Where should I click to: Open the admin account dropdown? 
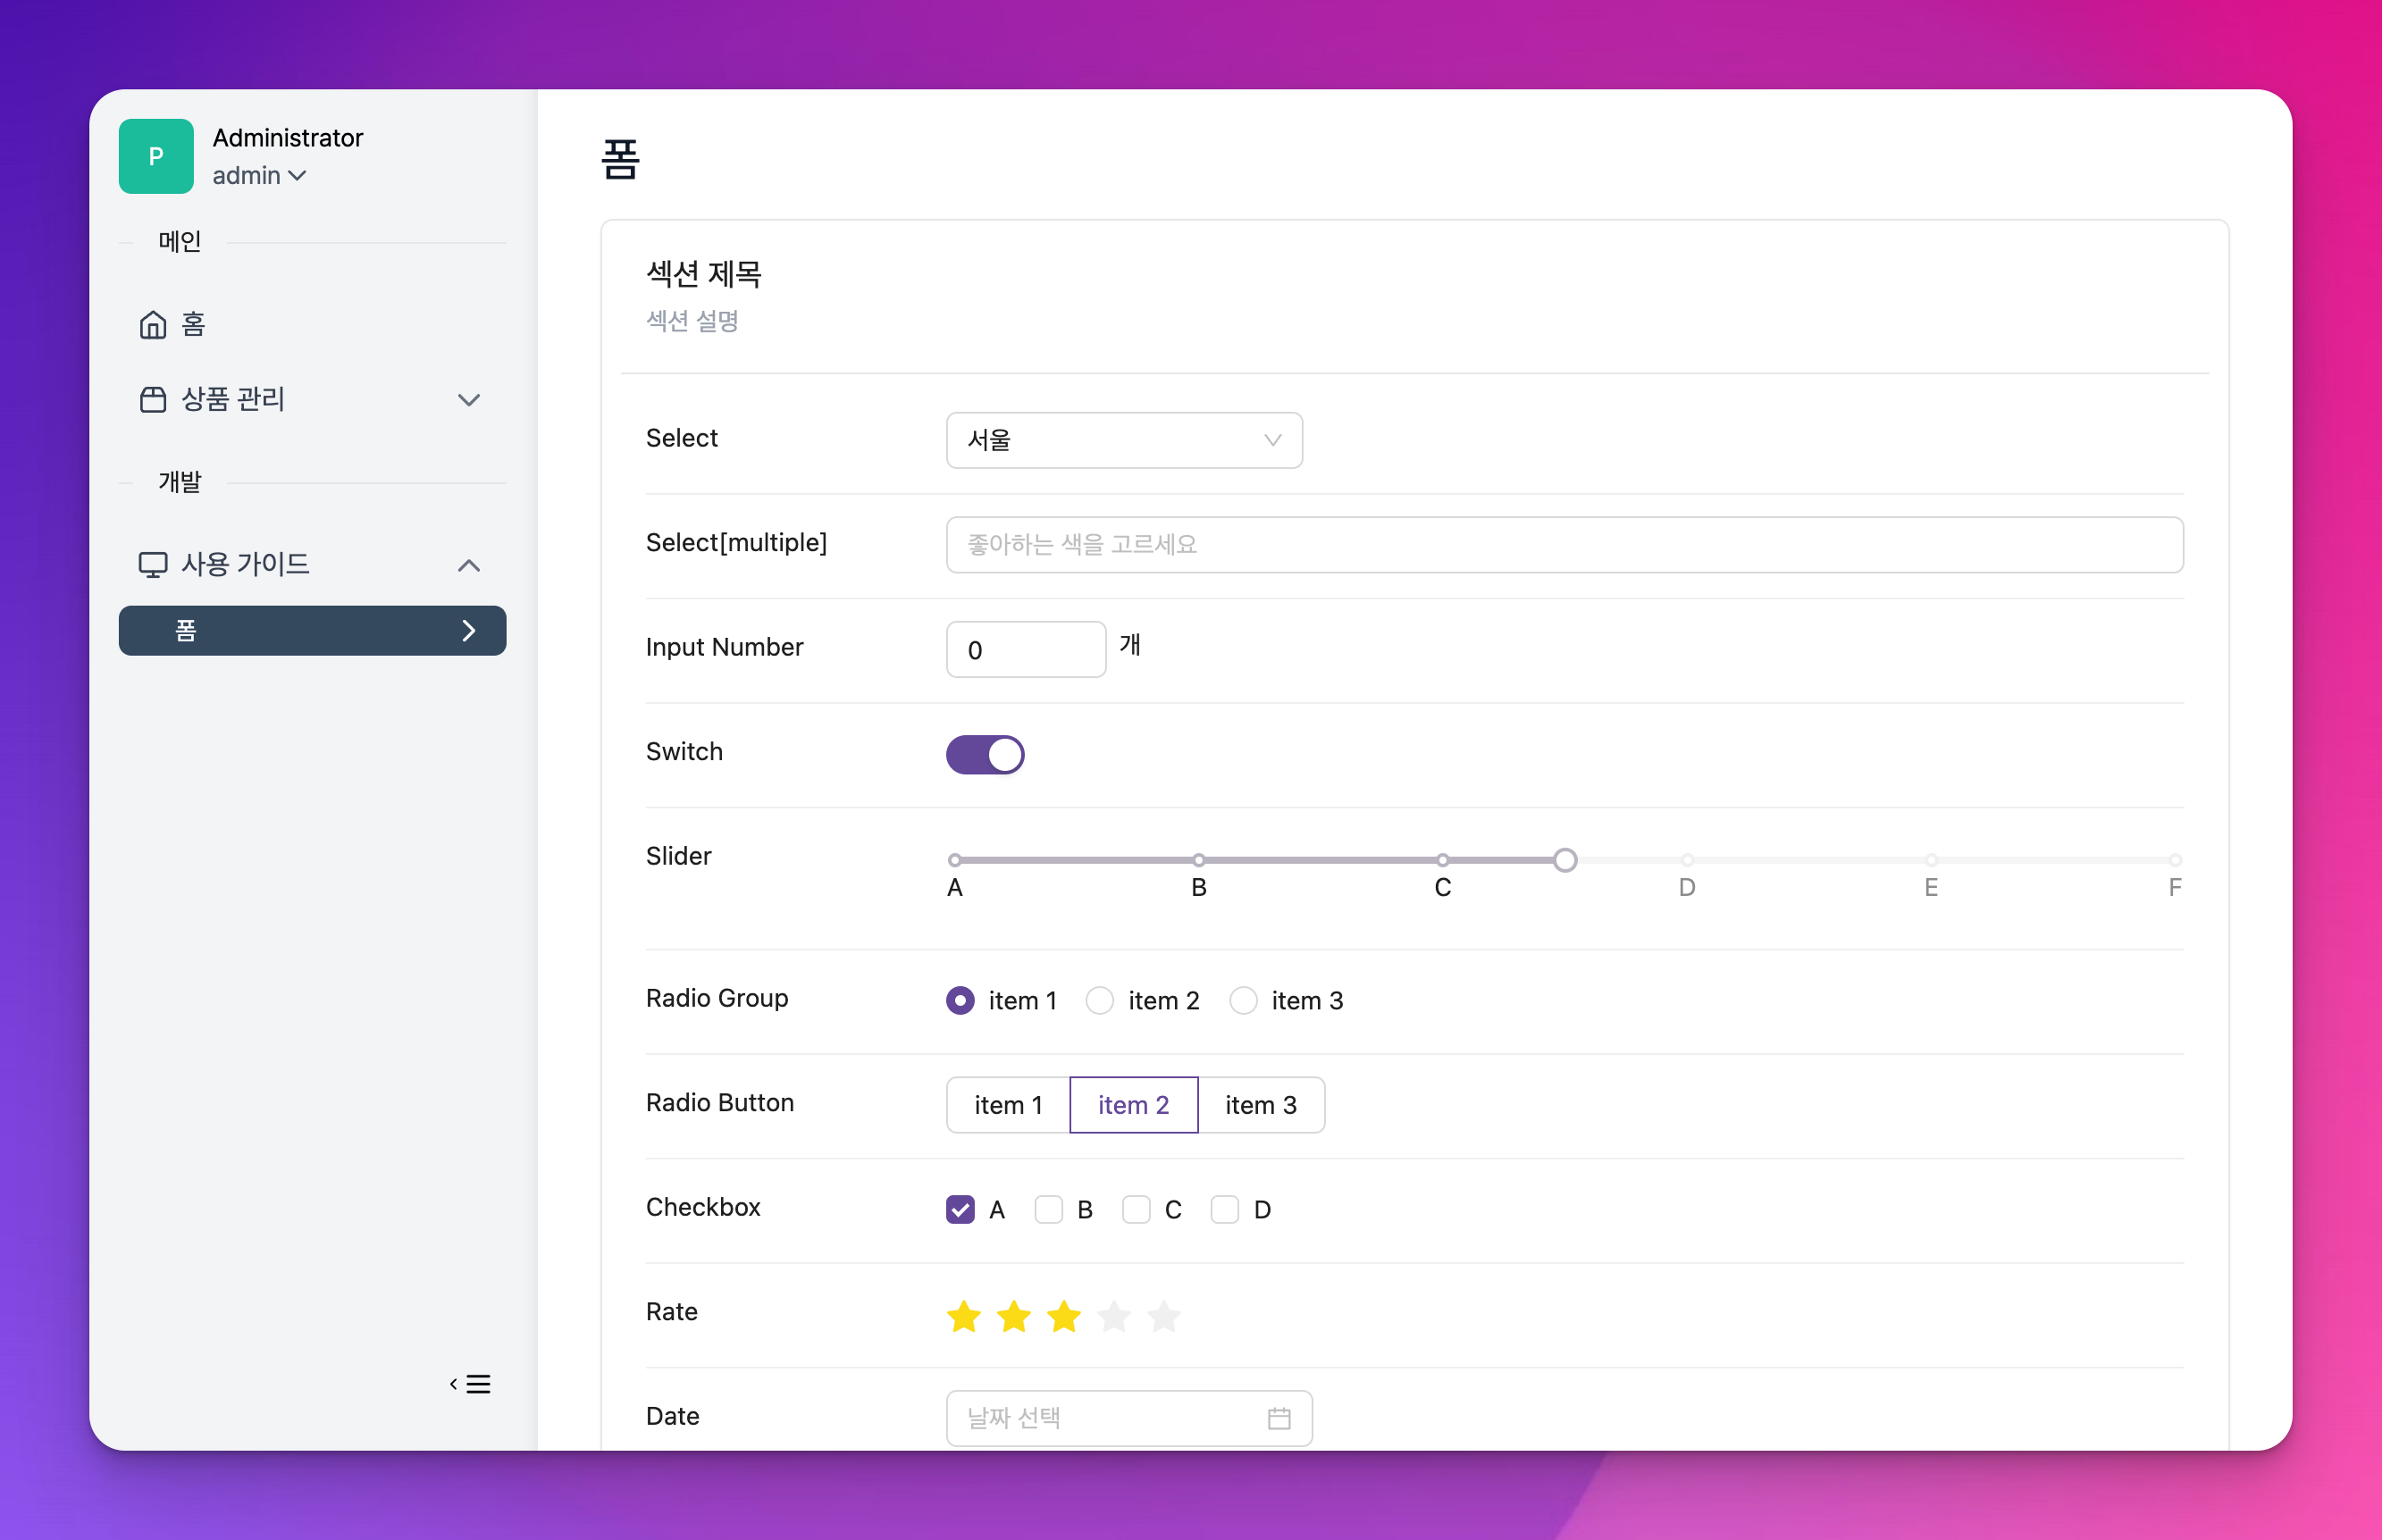[258, 175]
